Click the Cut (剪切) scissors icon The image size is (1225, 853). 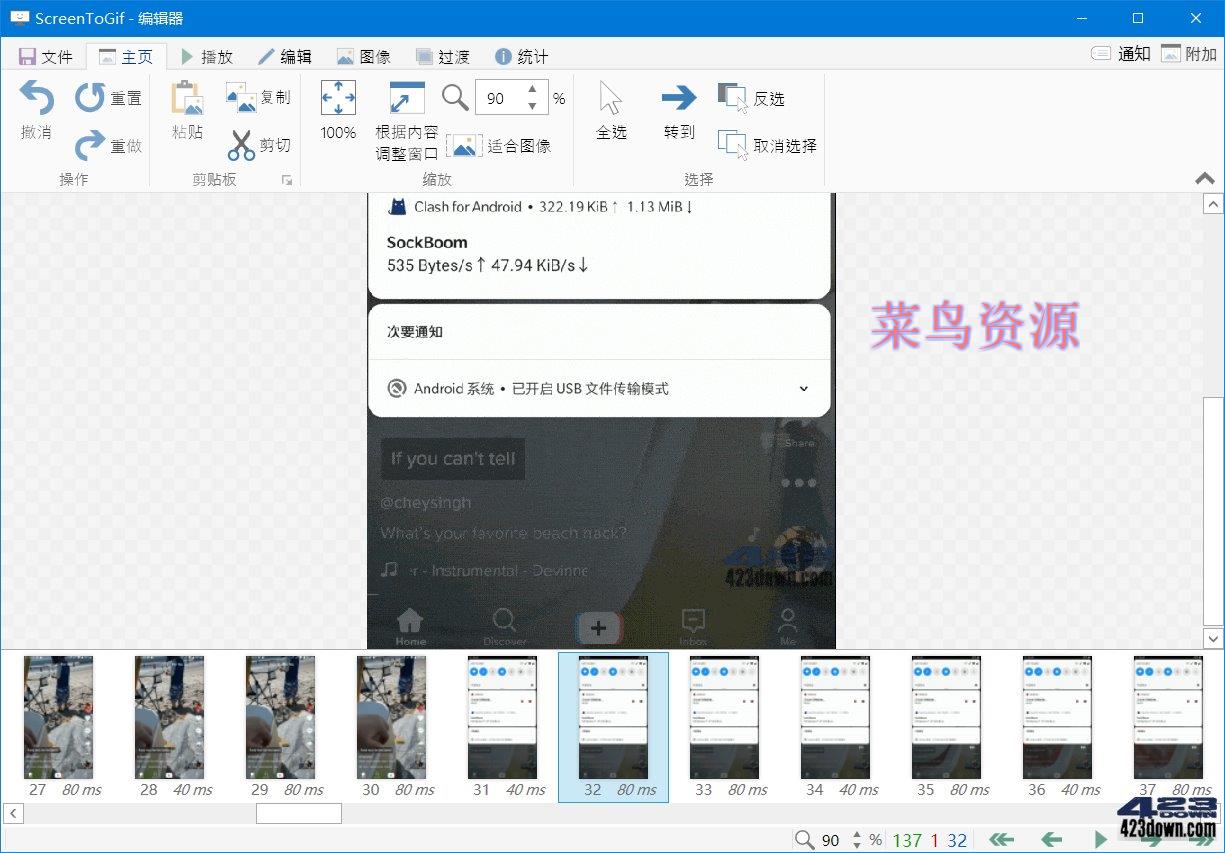[x=241, y=146]
